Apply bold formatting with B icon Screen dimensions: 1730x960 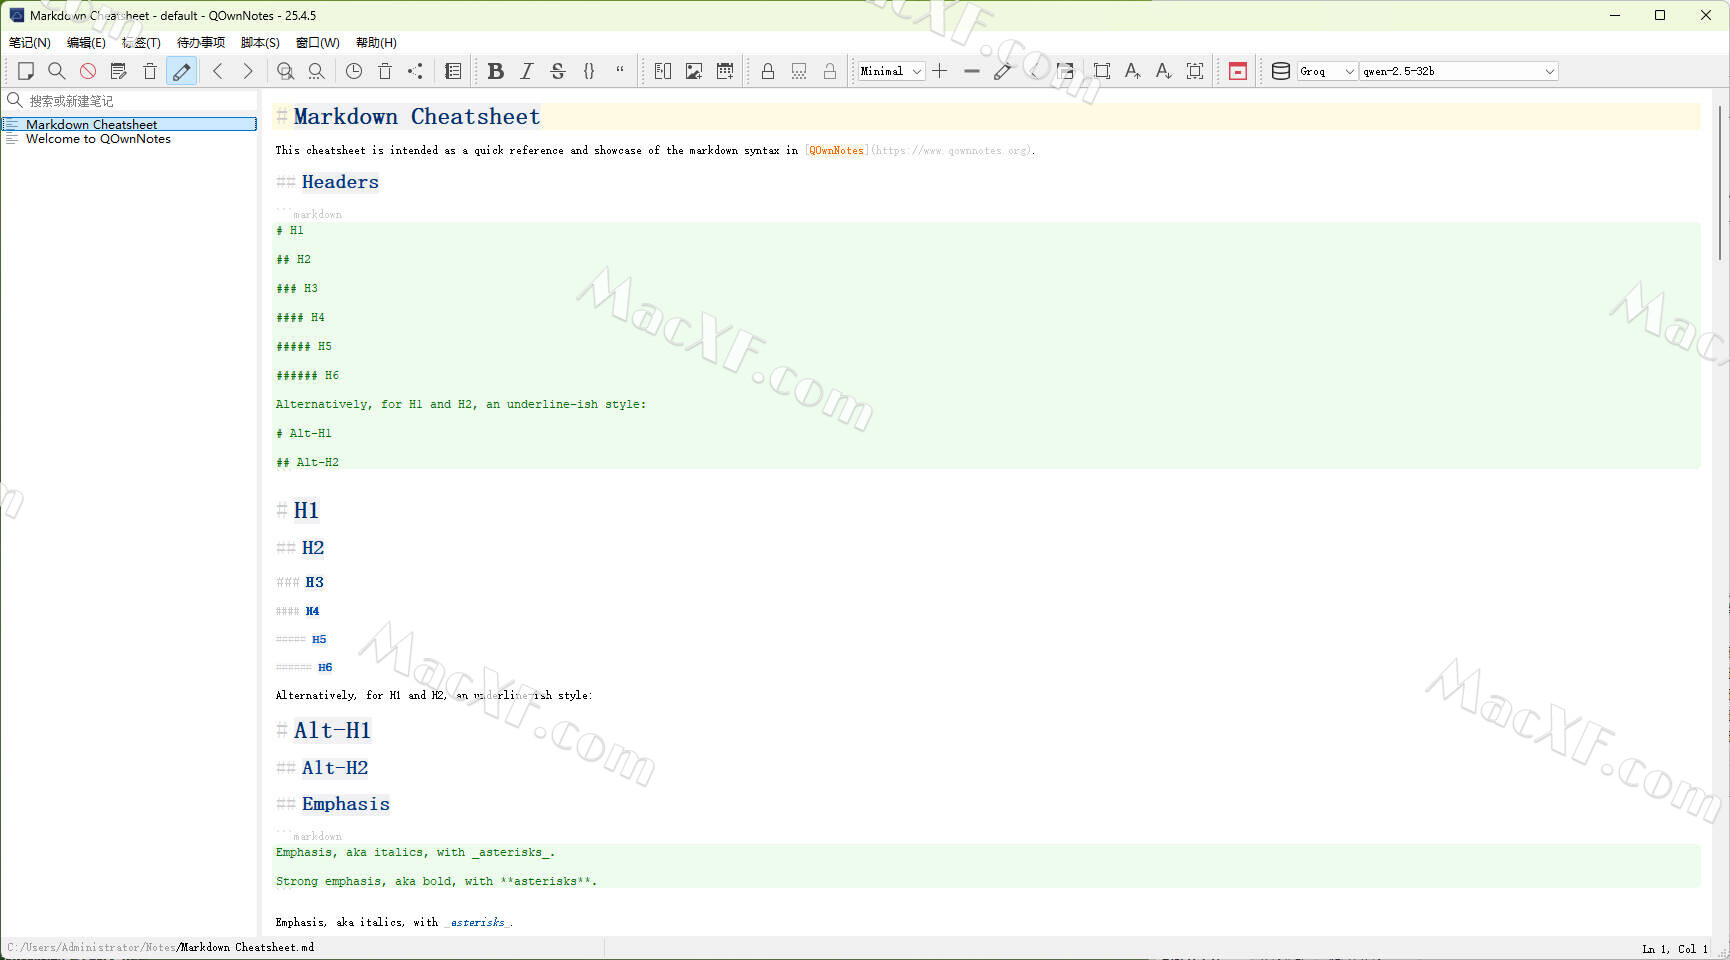point(495,71)
